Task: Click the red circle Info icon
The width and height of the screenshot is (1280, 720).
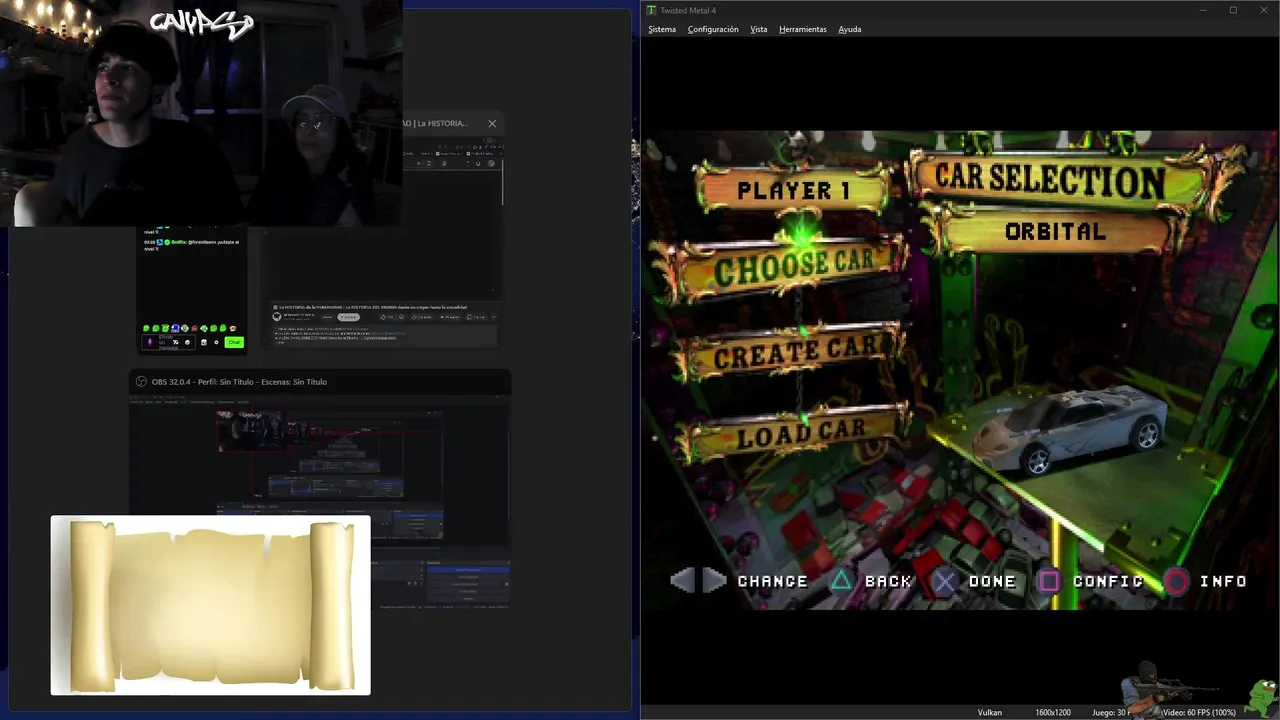Action: click(1176, 581)
